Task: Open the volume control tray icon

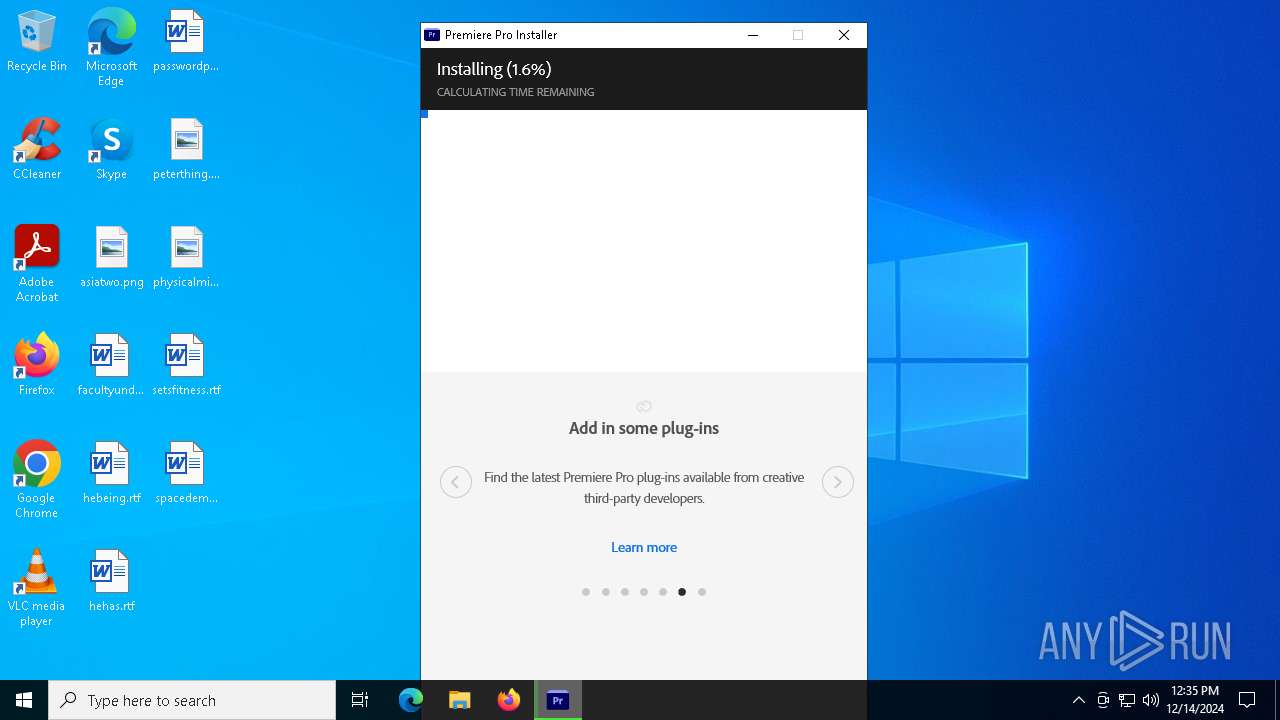Action: pos(1151,700)
